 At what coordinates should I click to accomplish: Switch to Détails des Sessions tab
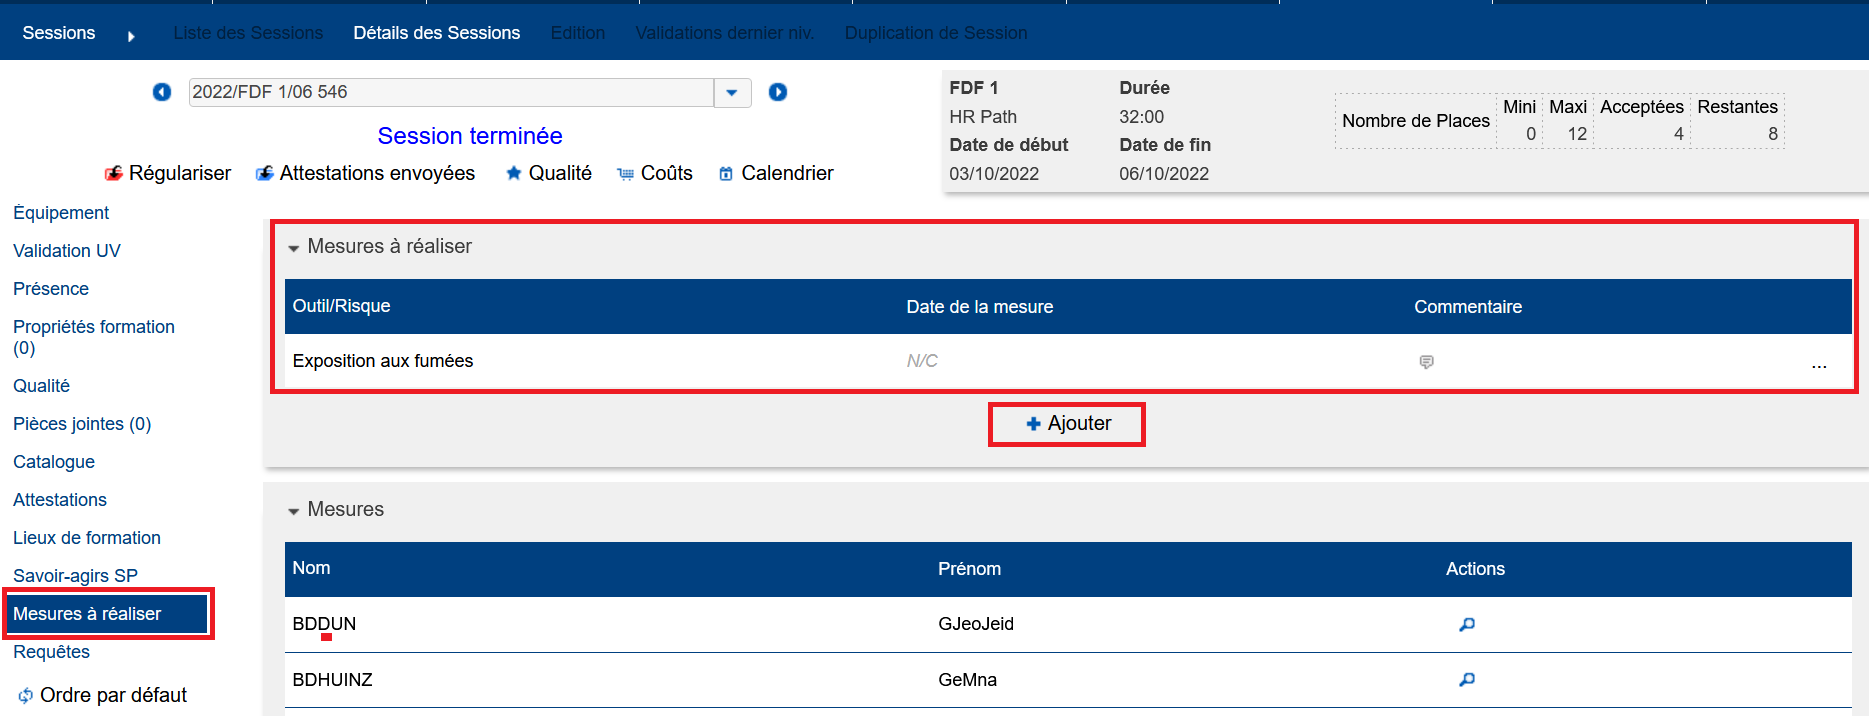(436, 33)
